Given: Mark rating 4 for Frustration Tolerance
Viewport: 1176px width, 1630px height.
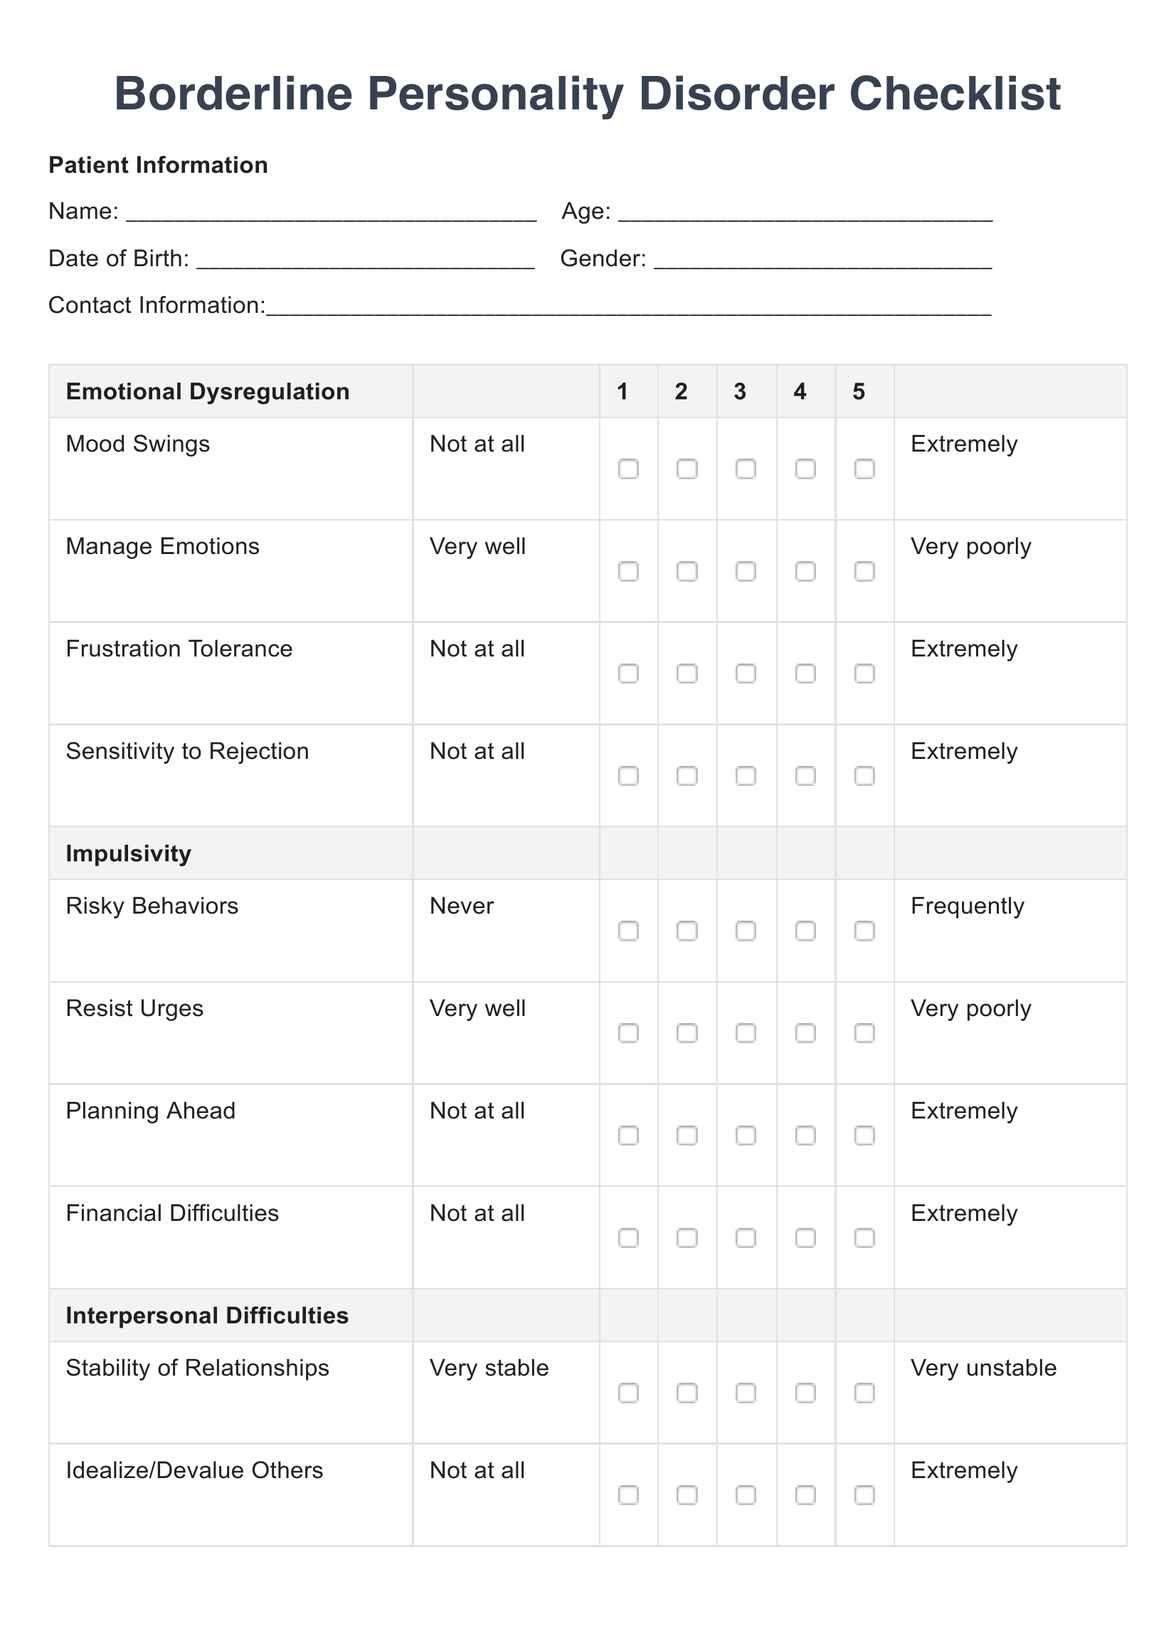Looking at the screenshot, I should (805, 674).
